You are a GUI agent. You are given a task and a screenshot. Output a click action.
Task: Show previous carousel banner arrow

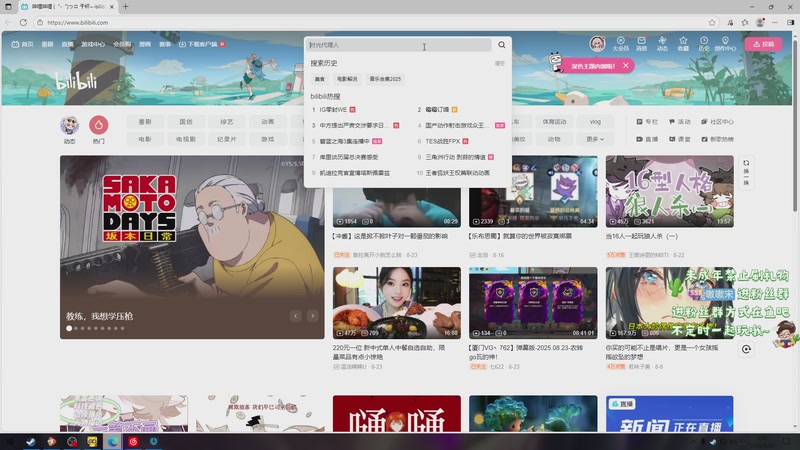(x=295, y=316)
